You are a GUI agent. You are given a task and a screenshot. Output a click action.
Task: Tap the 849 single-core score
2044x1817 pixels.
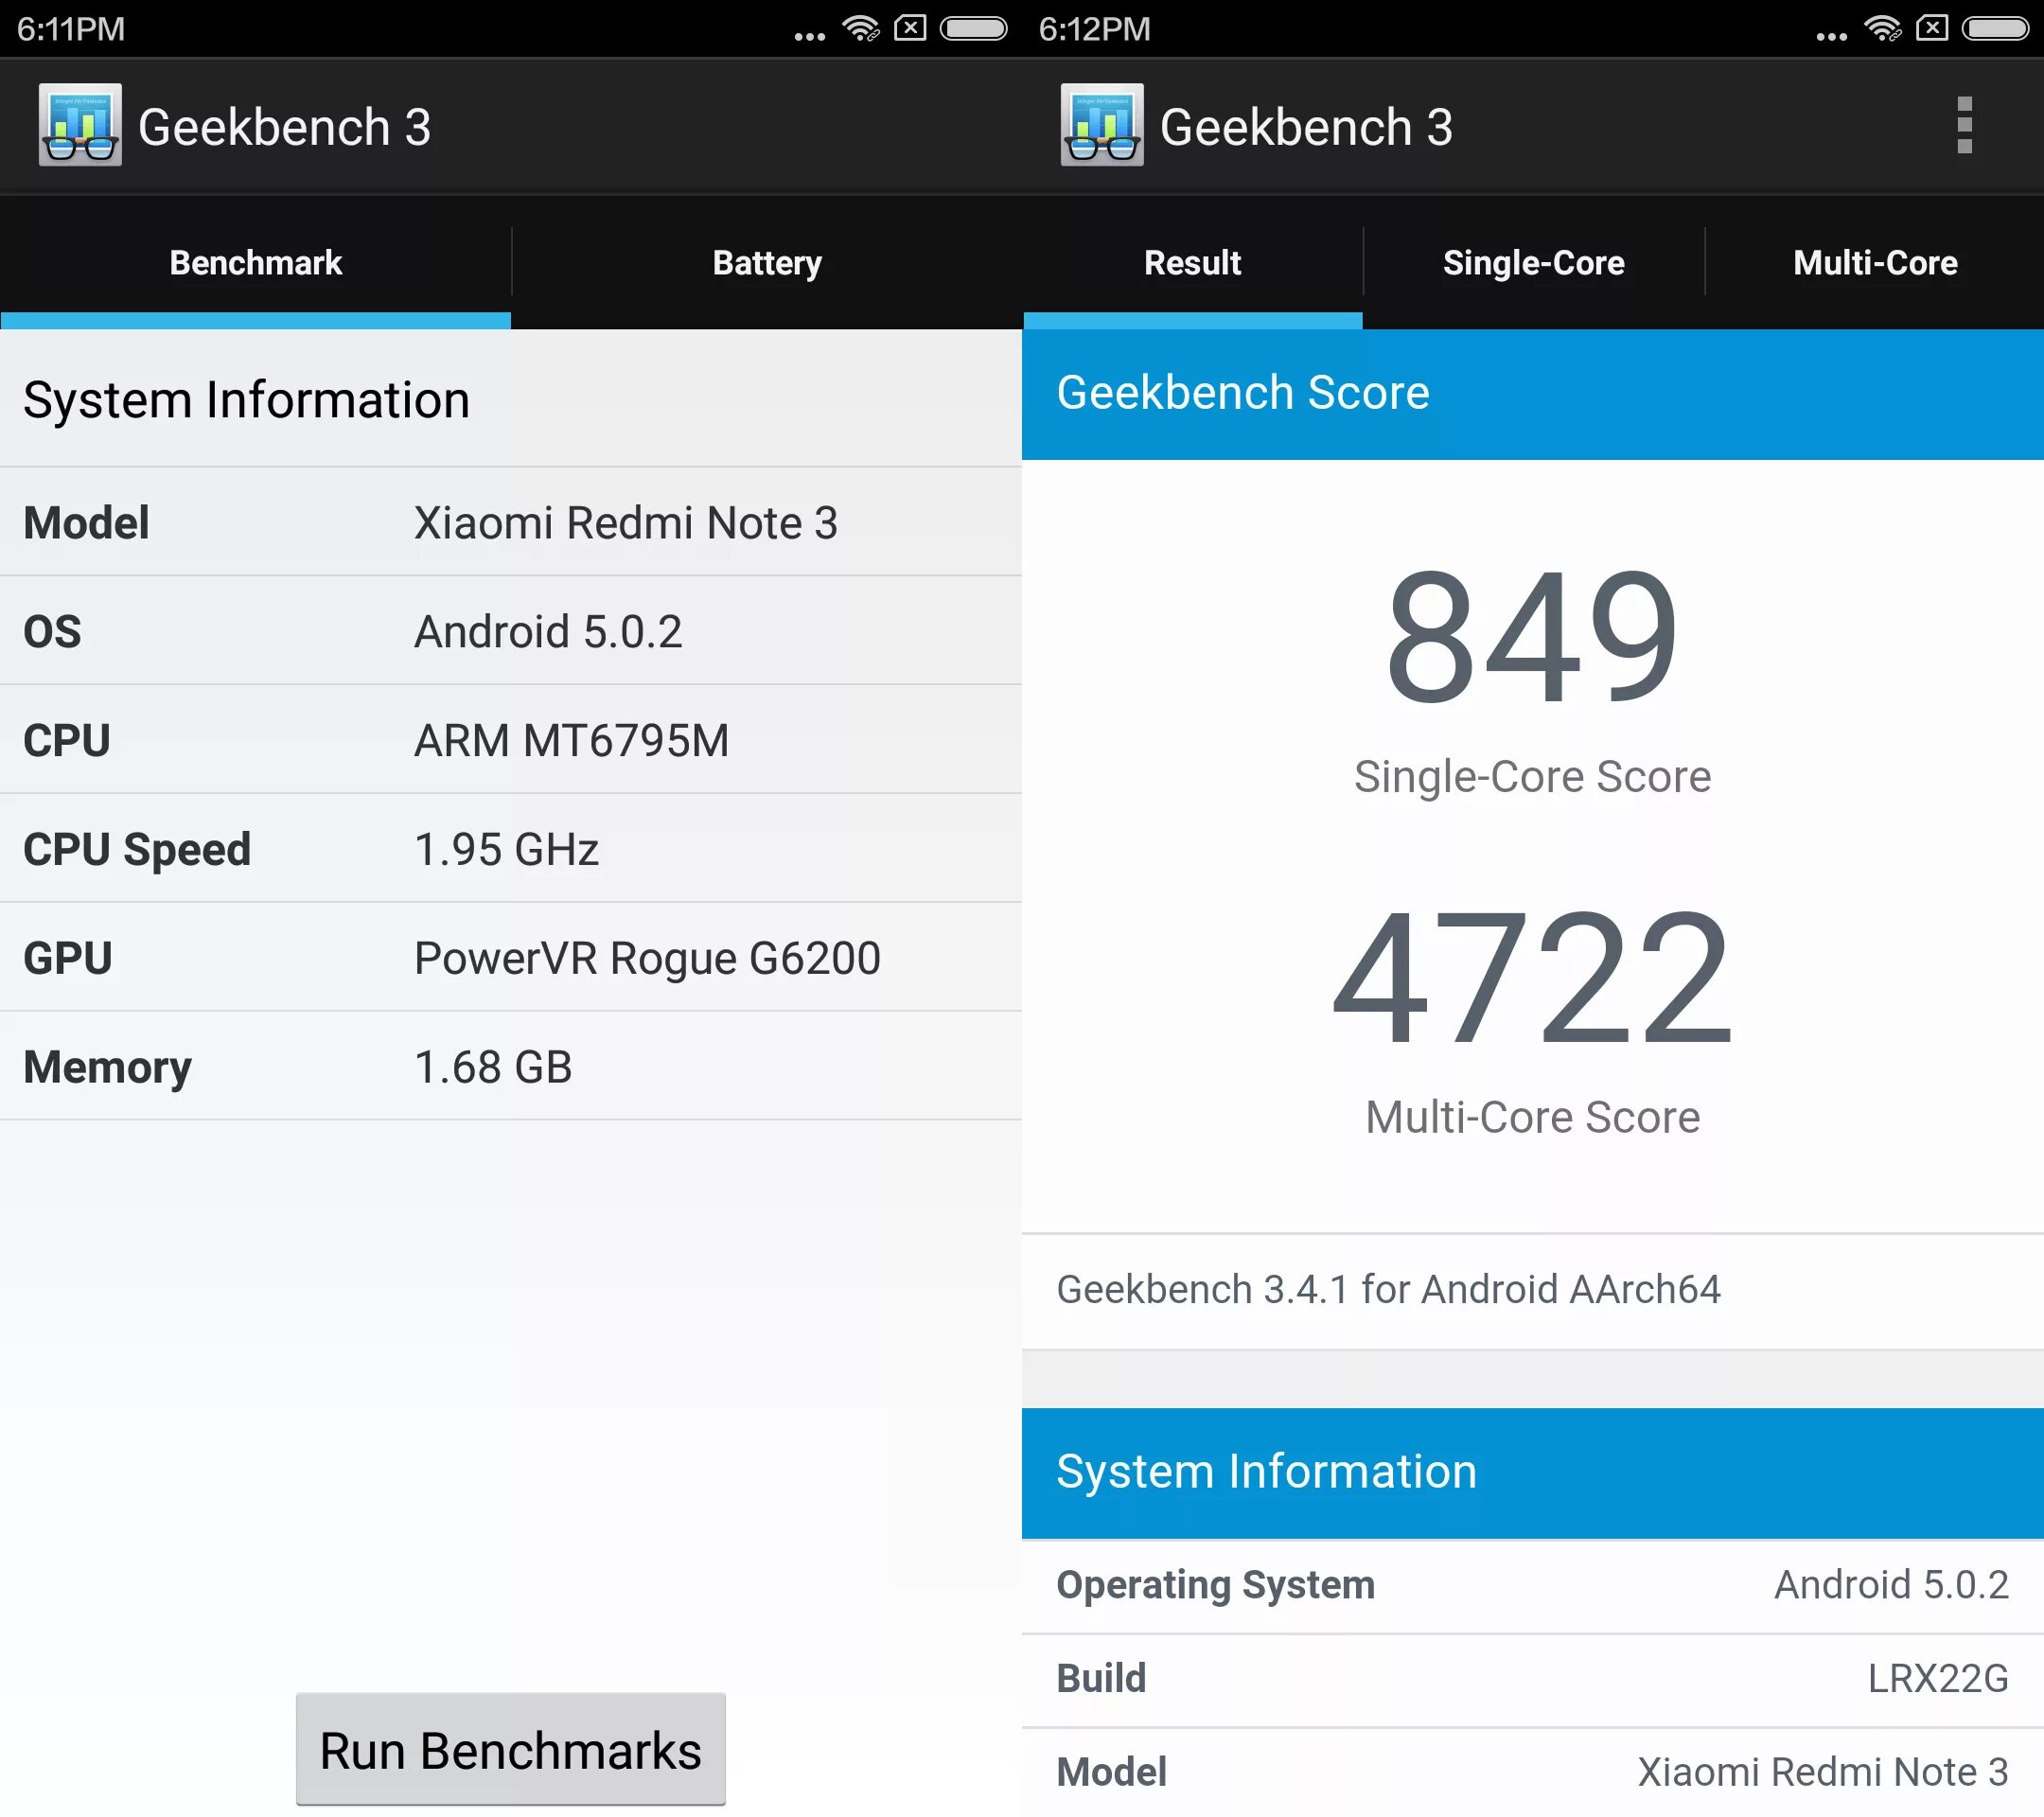(x=1532, y=635)
